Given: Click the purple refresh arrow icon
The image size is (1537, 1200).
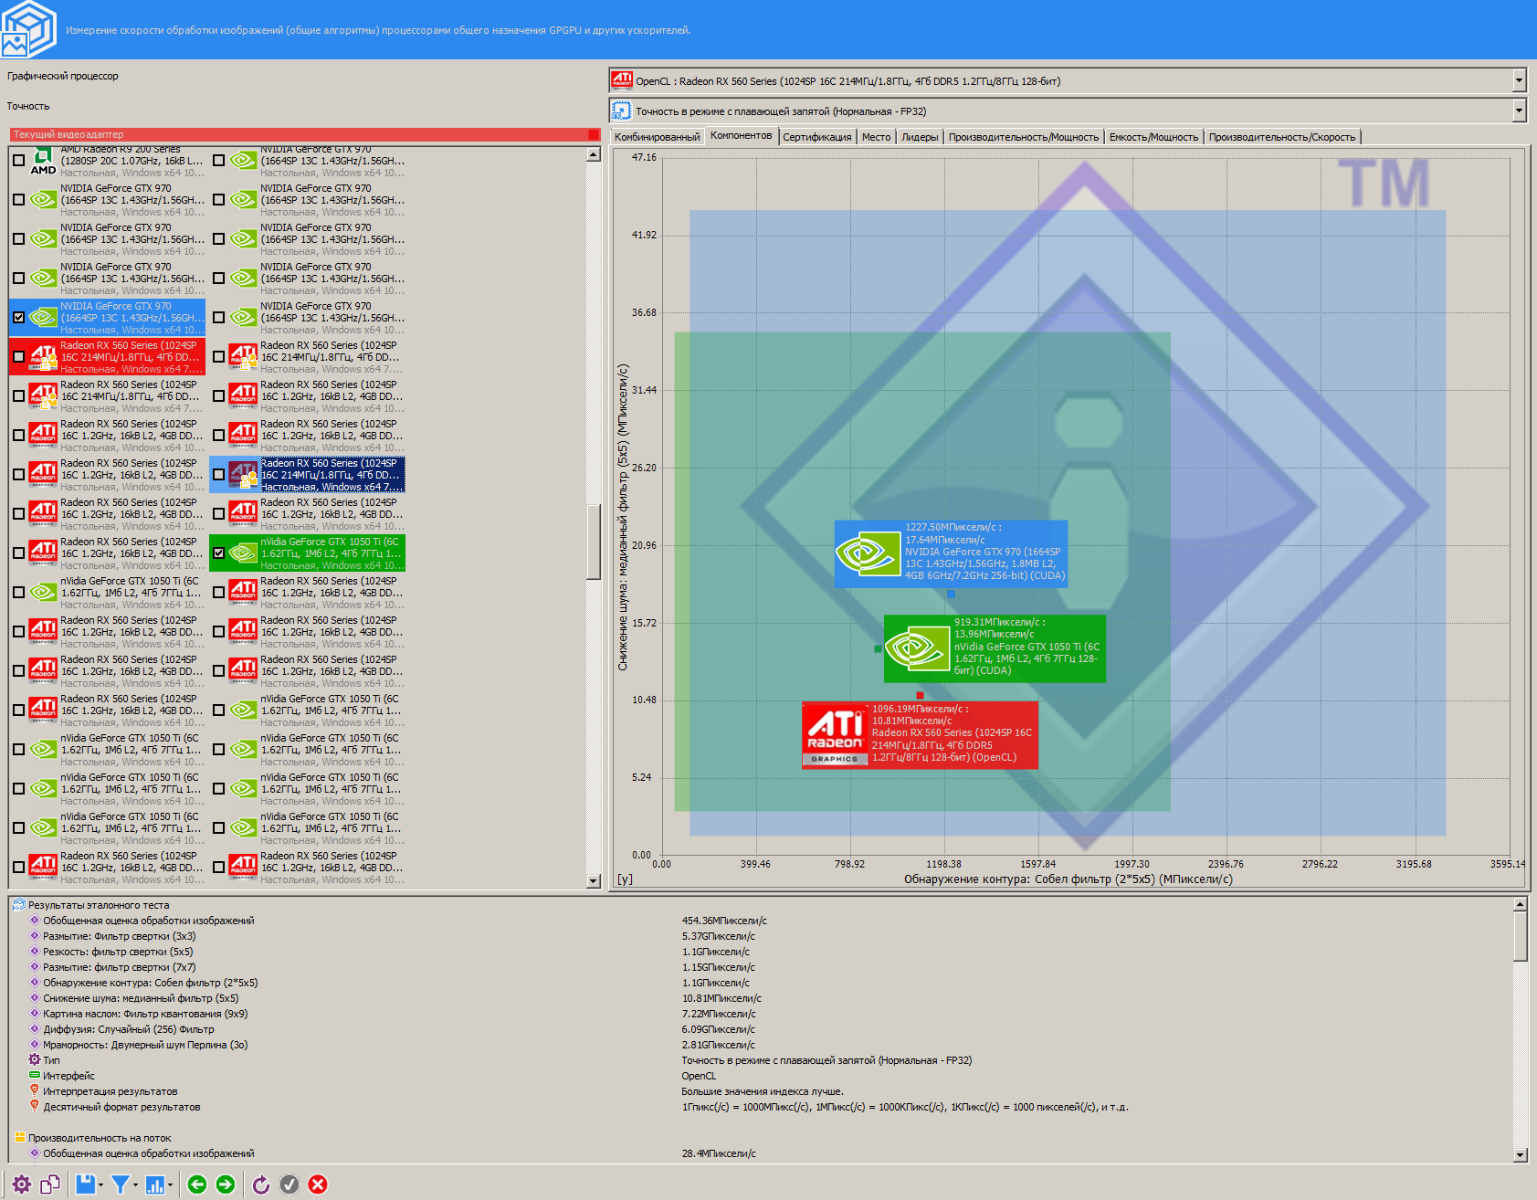Looking at the screenshot, I should click(x=261, y=1185).
